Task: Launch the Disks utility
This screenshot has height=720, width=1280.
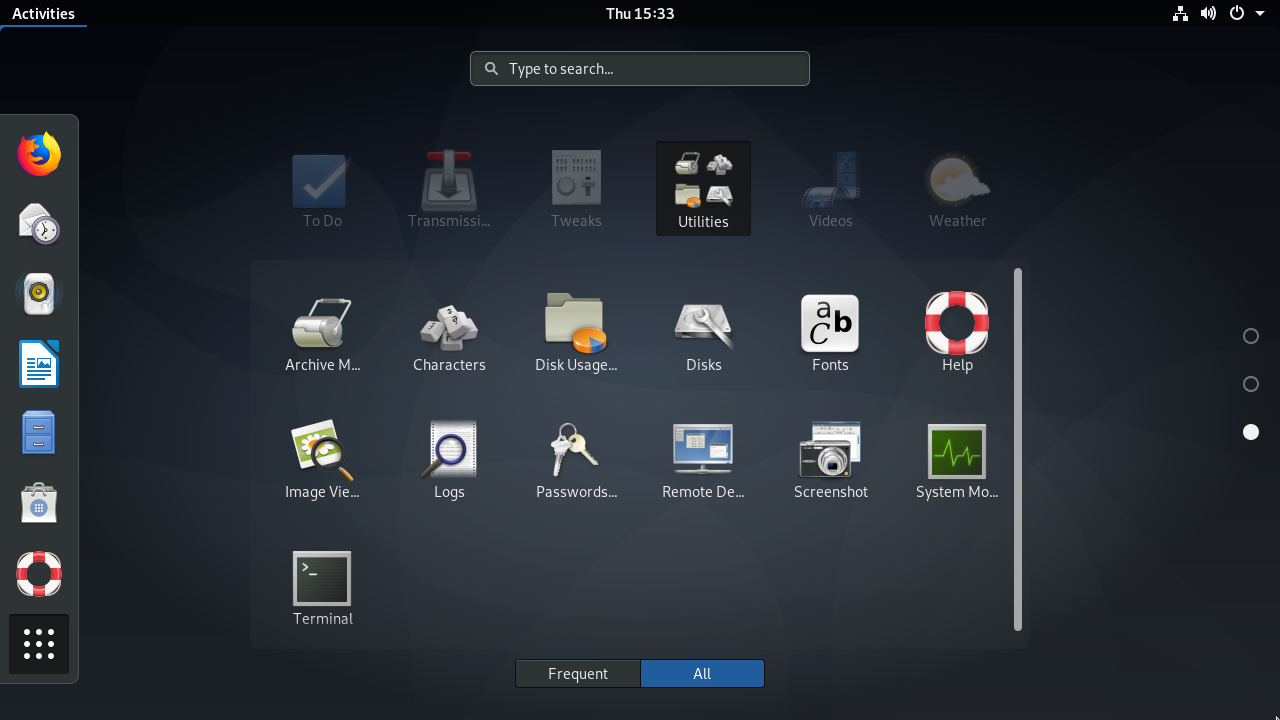Action: pyautogui.click(x=703, y=334)
